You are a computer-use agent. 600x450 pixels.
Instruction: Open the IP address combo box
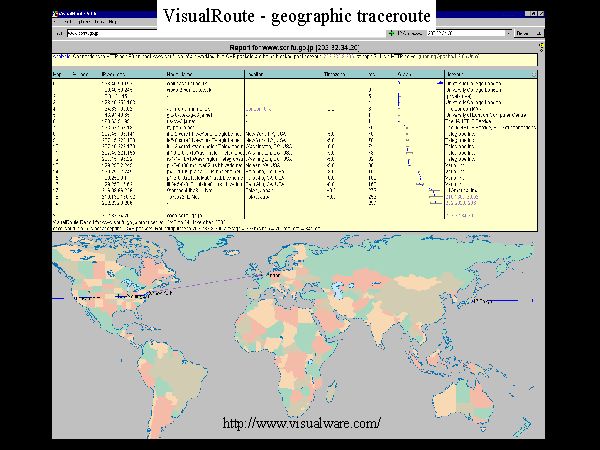click(468, 33)
